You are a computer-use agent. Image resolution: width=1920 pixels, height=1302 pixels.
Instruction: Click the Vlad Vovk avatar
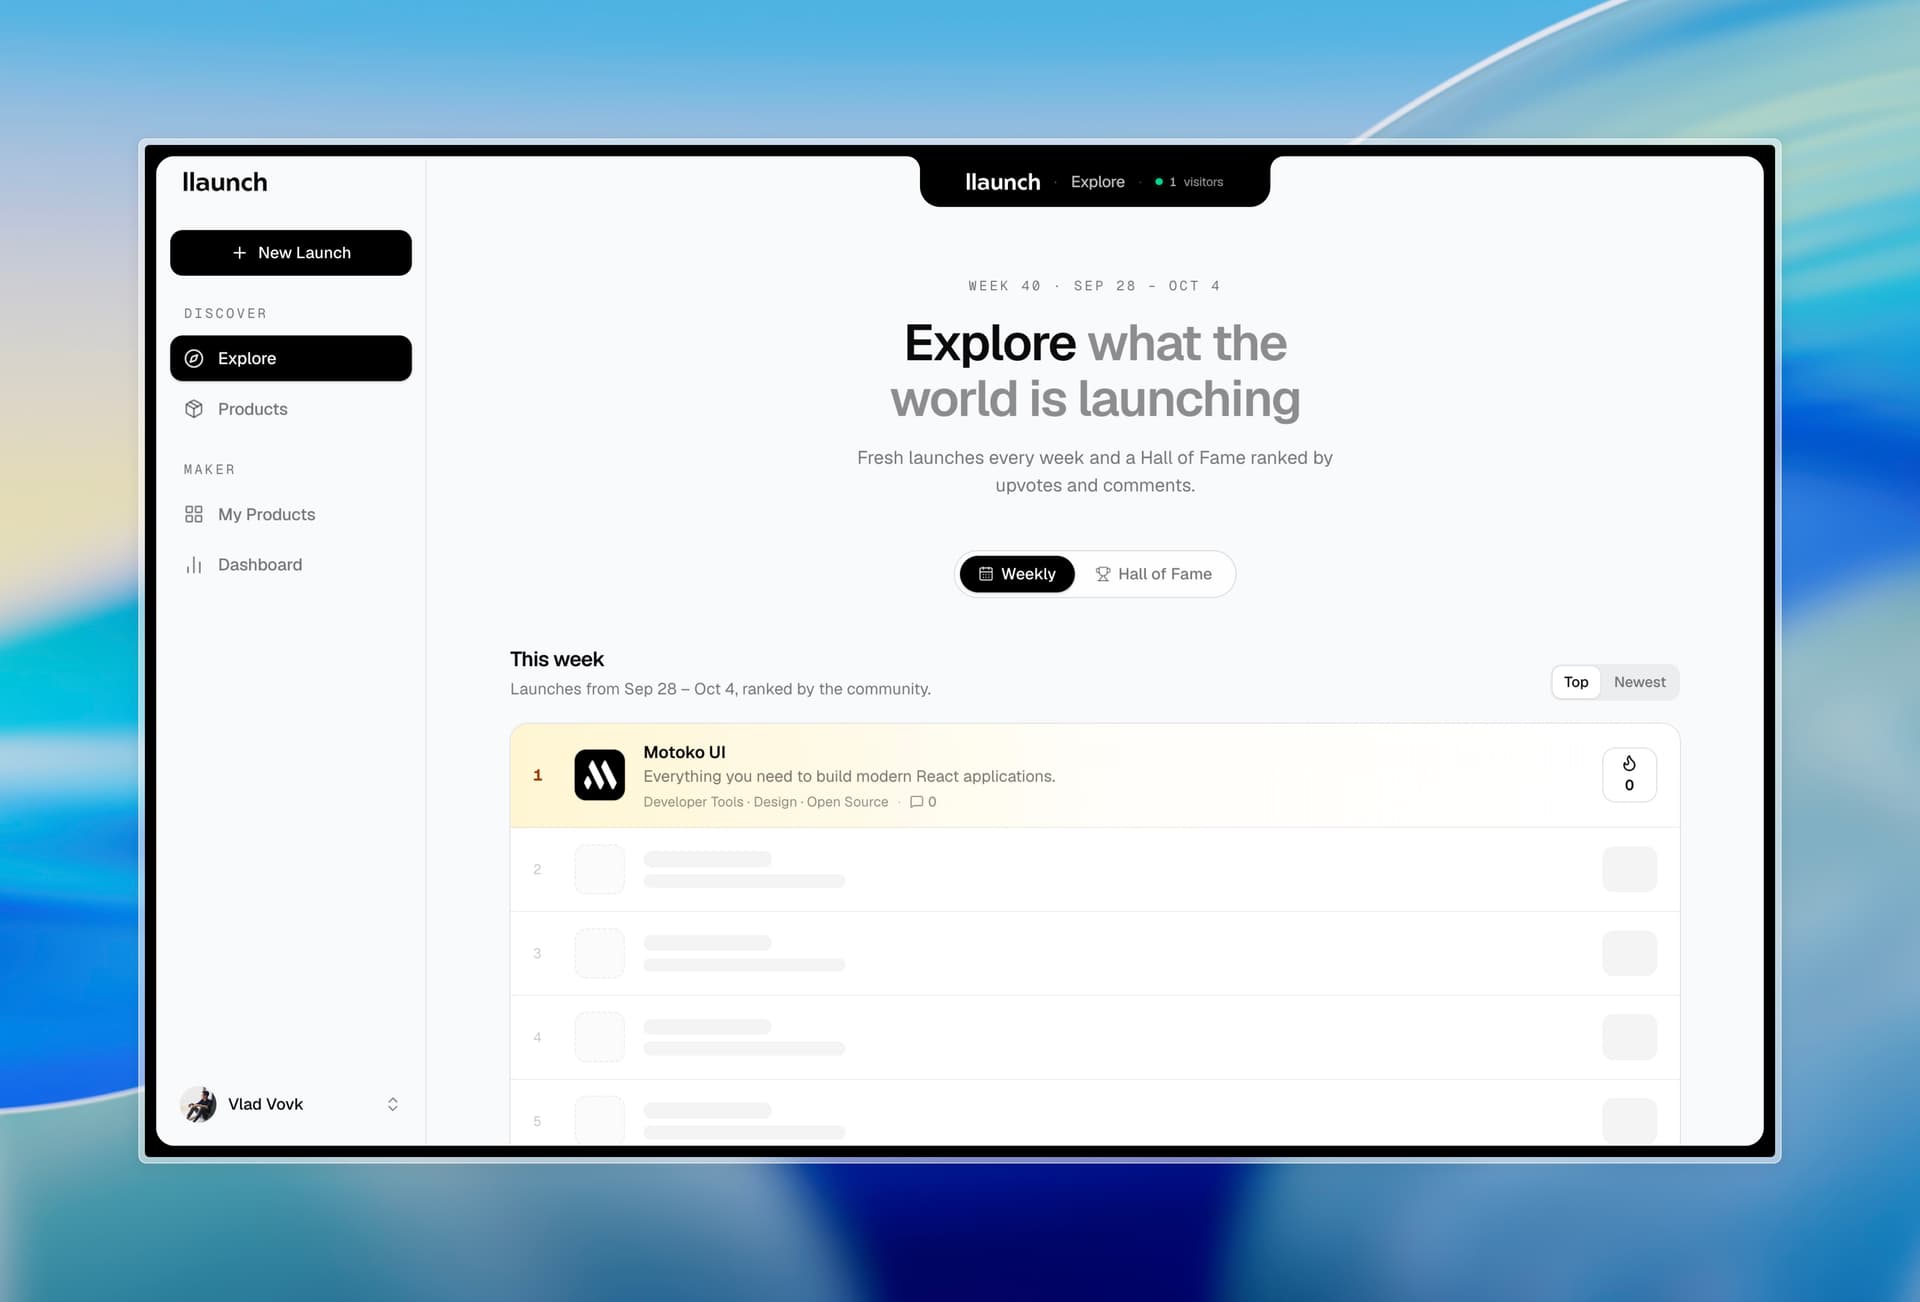coord(198,1104)
